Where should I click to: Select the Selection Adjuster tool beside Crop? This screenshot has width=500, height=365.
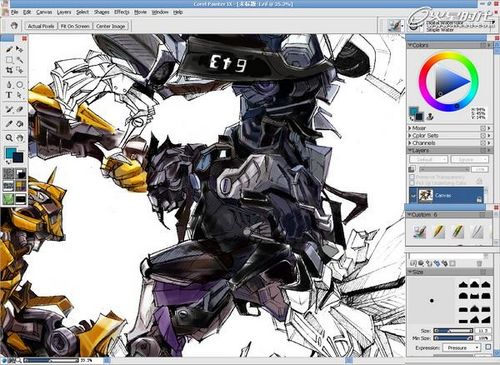(x=20, y=70)
